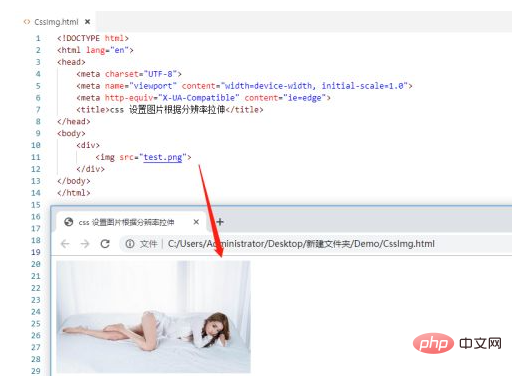Close the browser tab with the css title
Image resolution: width=512 pixels, height=376 pixels.
[x=196, y=222]
